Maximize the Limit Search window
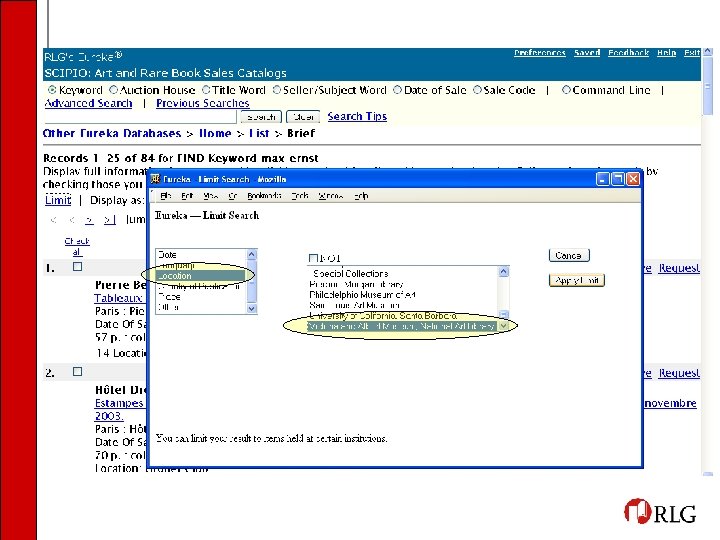The width and height of the screenshot is (720, 540). (618, 179)
